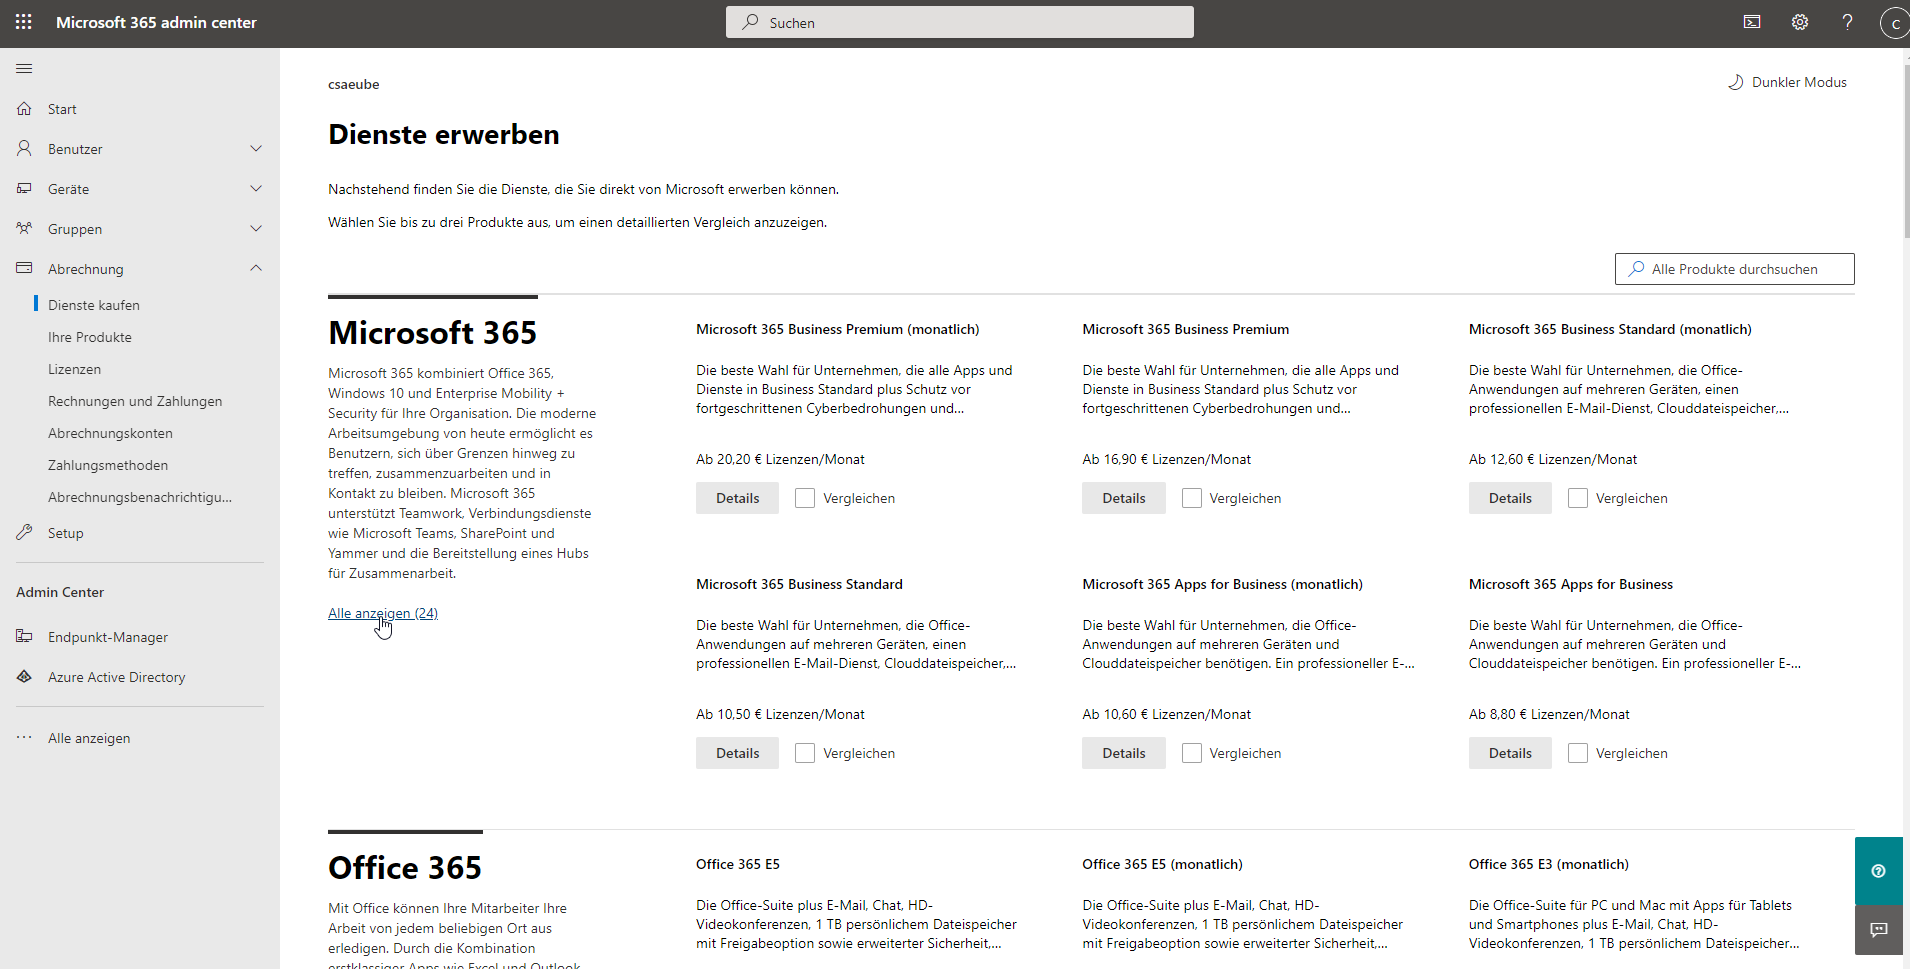Viewport: 1910px width, 969px height.
Task: Open Abrechnungsbenachrichtigungen page
Action: (140, 497)
